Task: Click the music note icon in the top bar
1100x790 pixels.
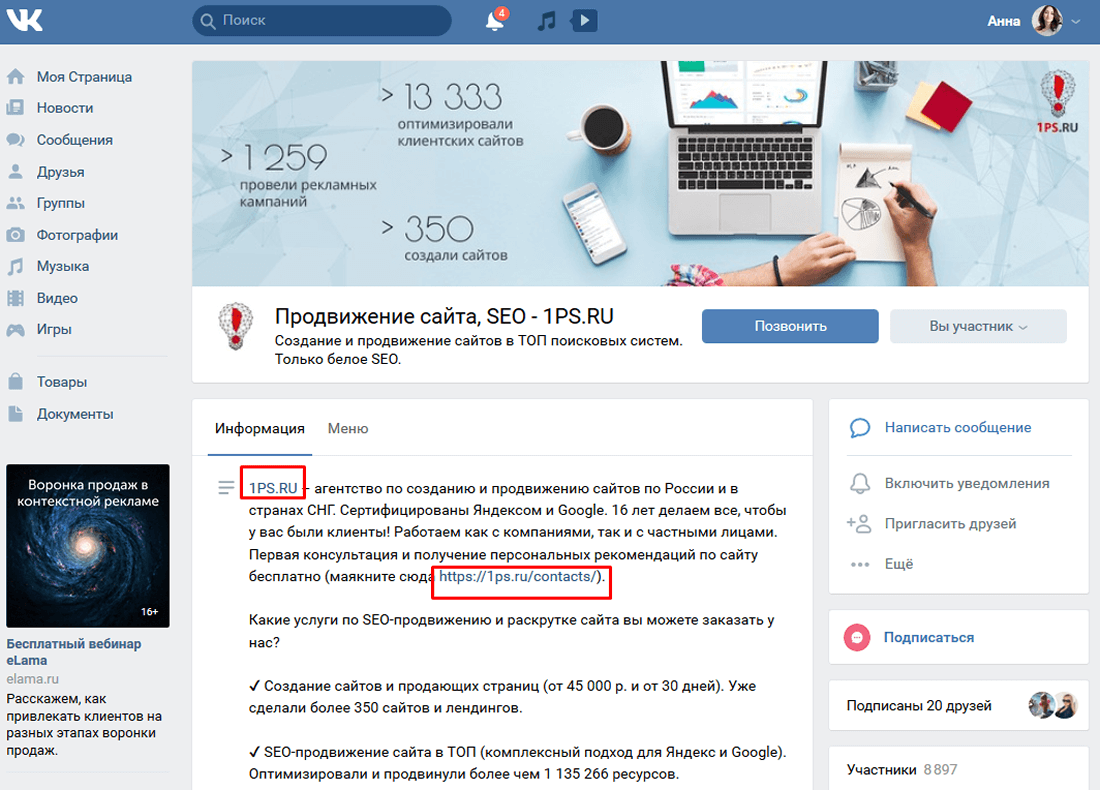Action: pyautogui.click(x=545, y=19)
